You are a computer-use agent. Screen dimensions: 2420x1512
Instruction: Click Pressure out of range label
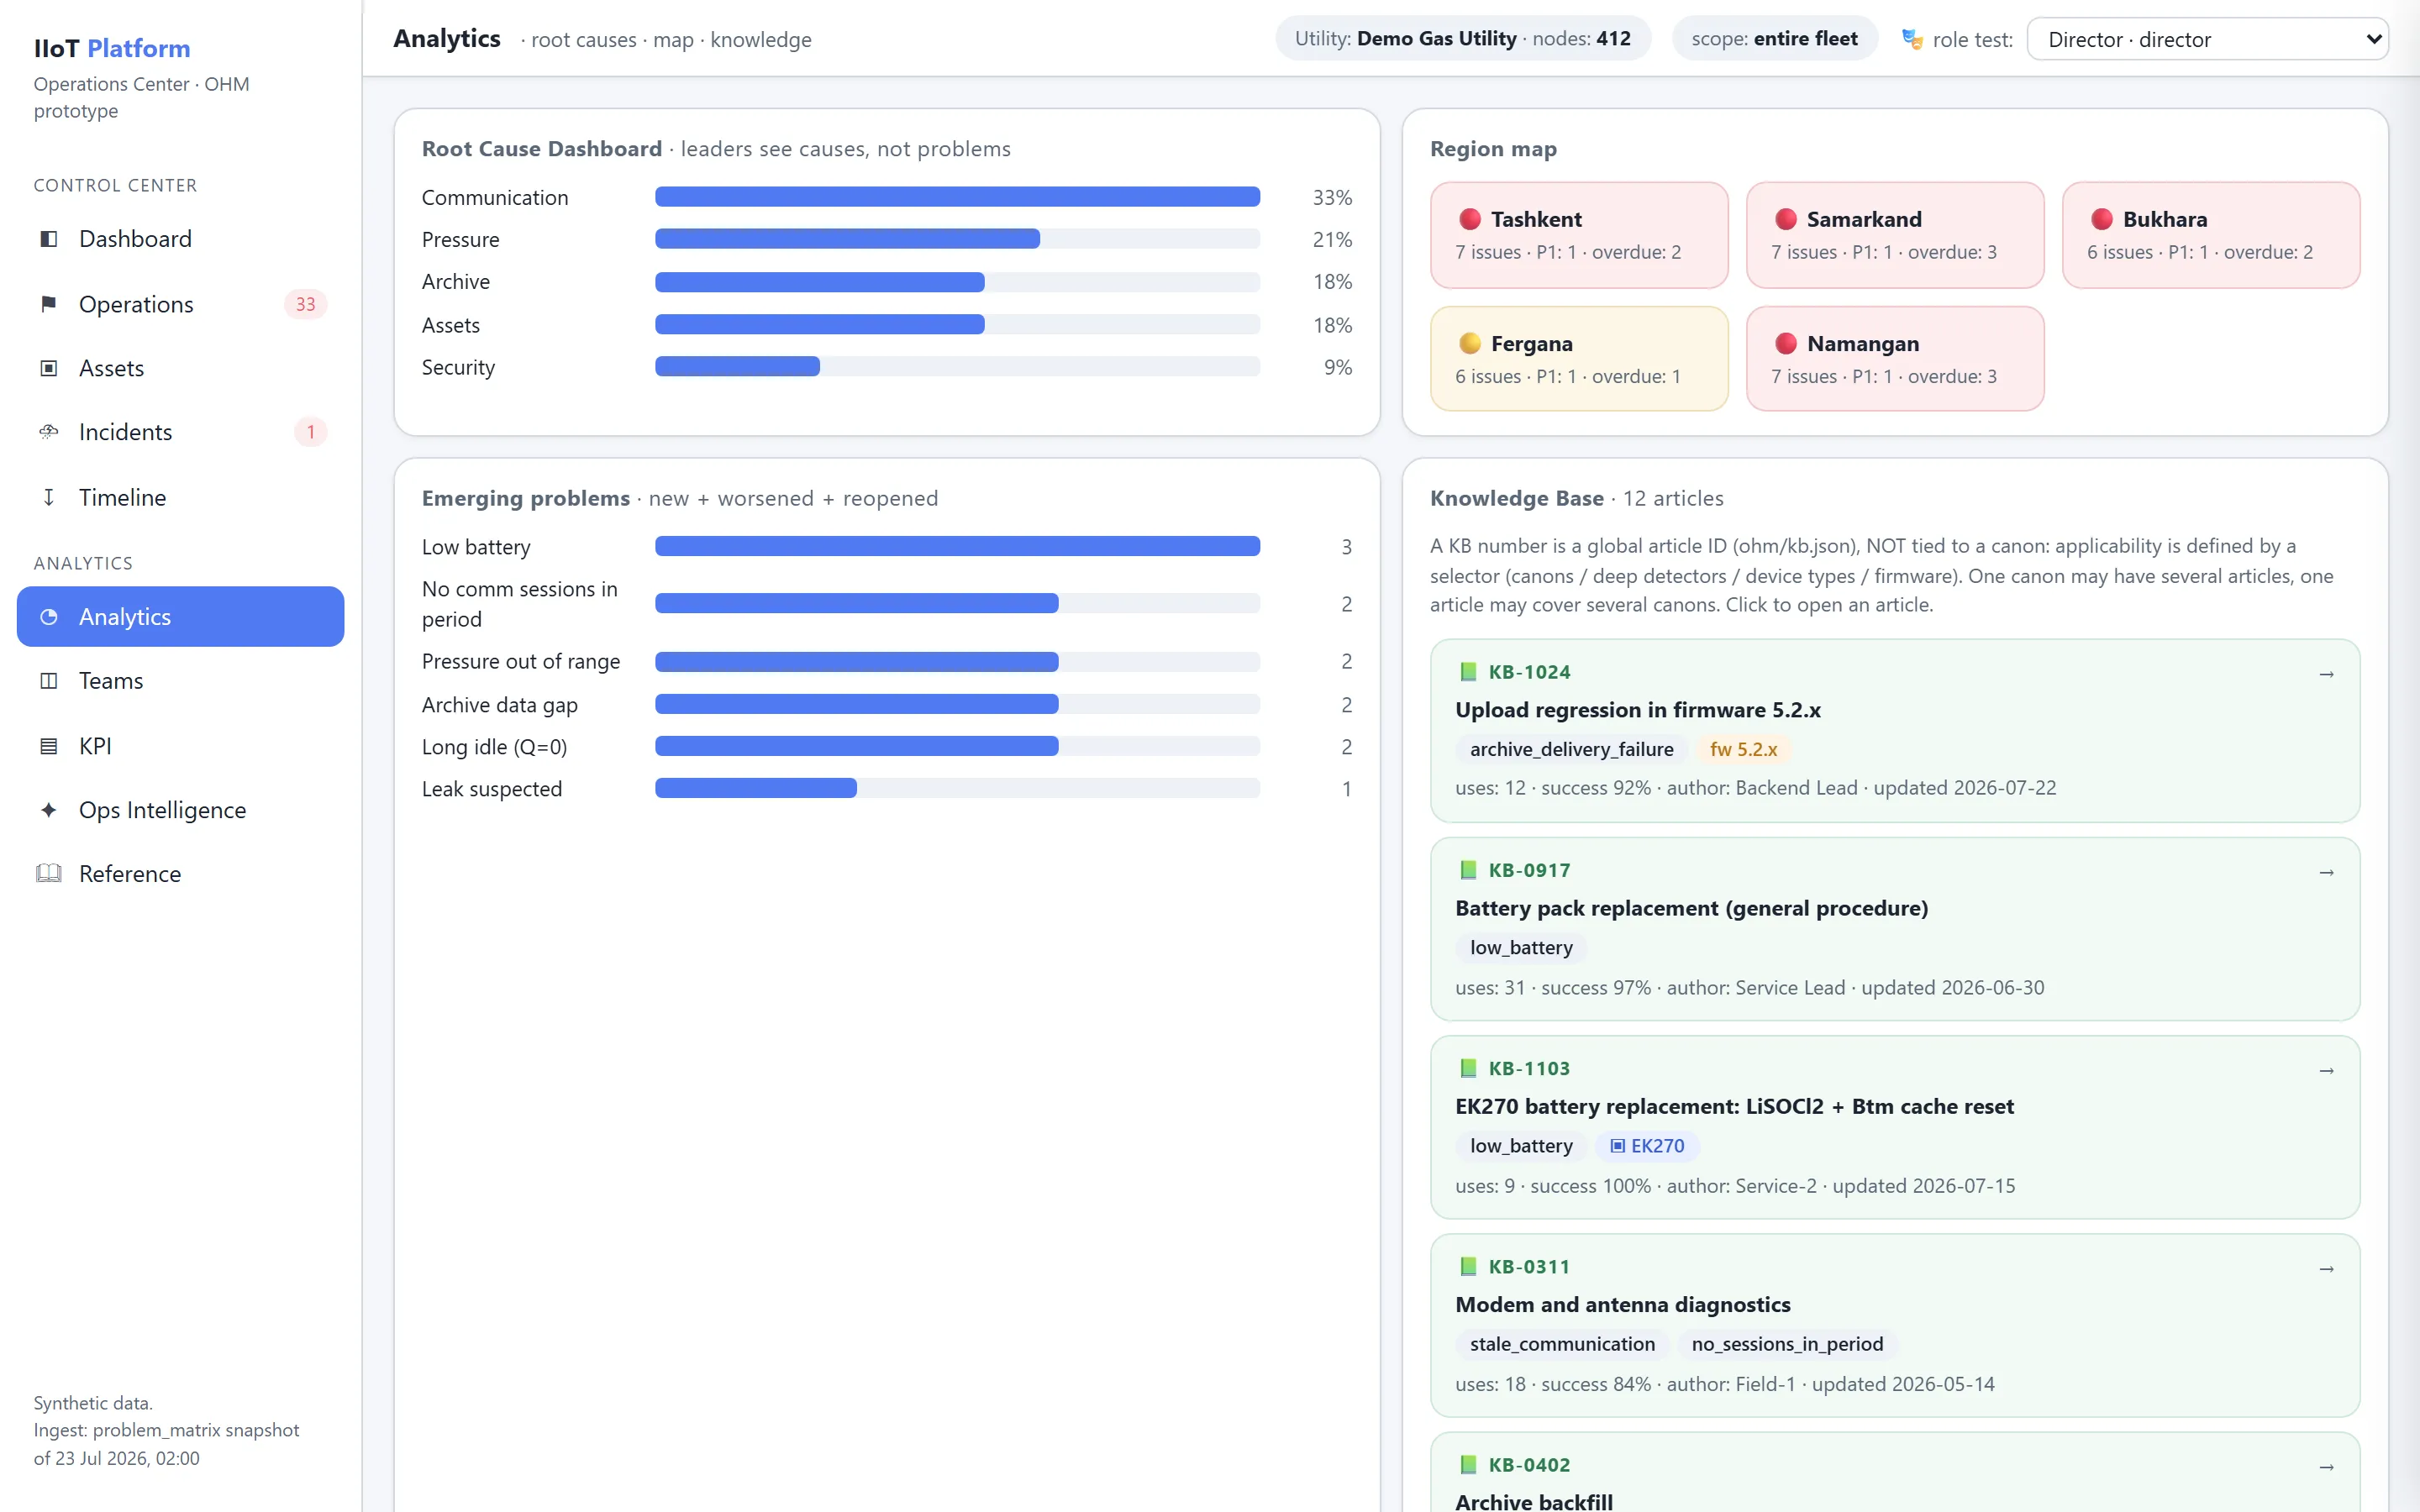coord(520,661)
